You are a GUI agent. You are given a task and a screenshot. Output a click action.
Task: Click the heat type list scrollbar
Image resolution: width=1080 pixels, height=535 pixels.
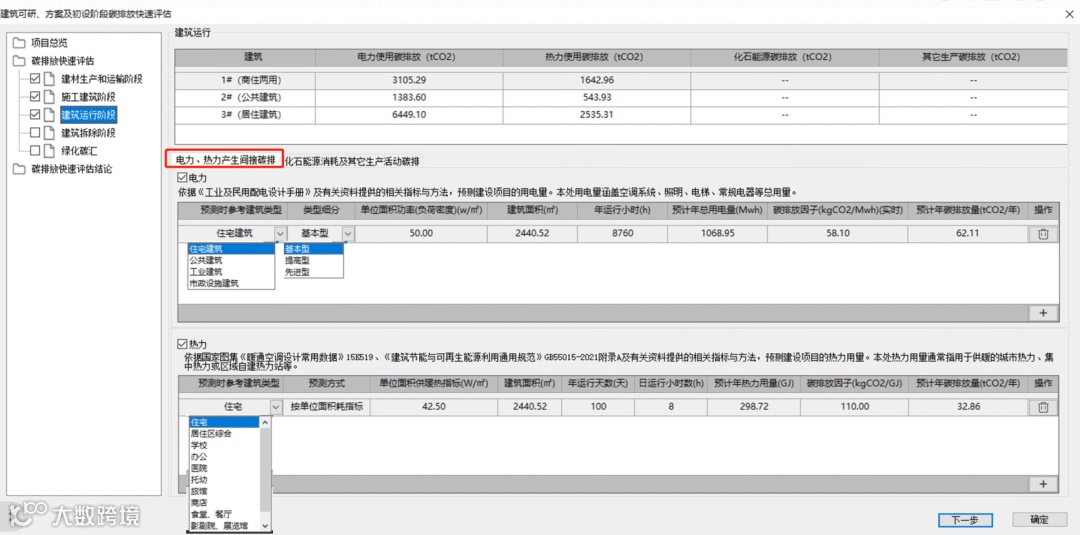click(266, 474)
